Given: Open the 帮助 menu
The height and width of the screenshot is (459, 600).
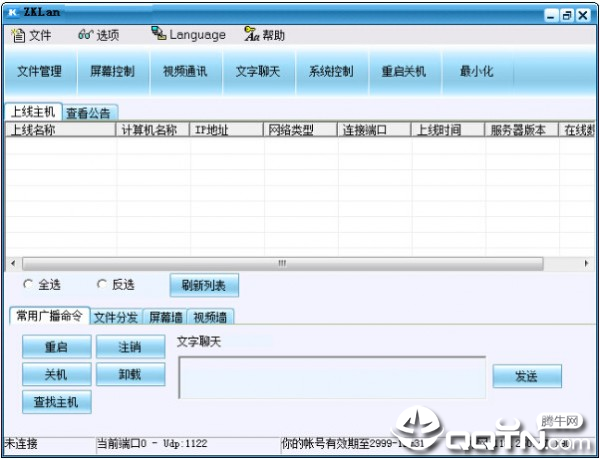Looking at the screenshot, I should [x=273, y=36].
